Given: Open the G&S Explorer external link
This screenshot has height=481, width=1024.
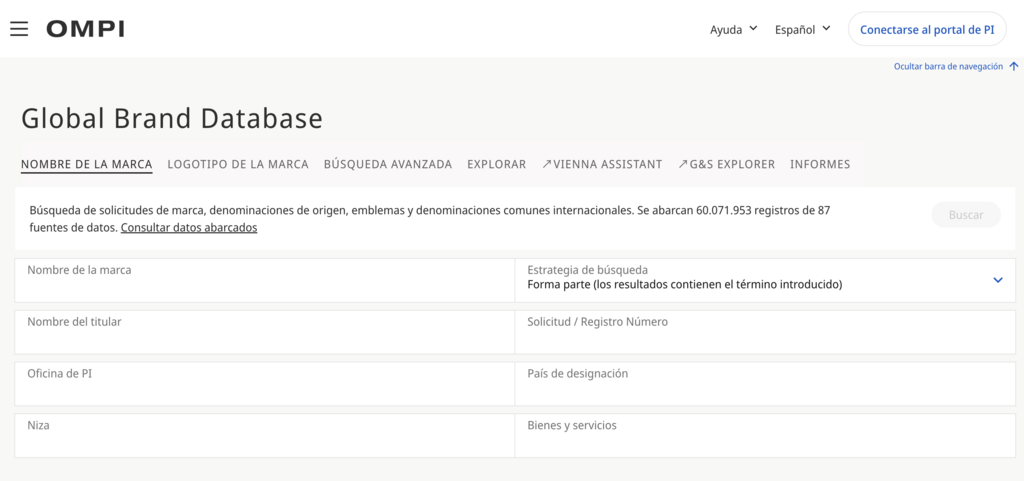Looking at the screenshot, I should (726, 164).
